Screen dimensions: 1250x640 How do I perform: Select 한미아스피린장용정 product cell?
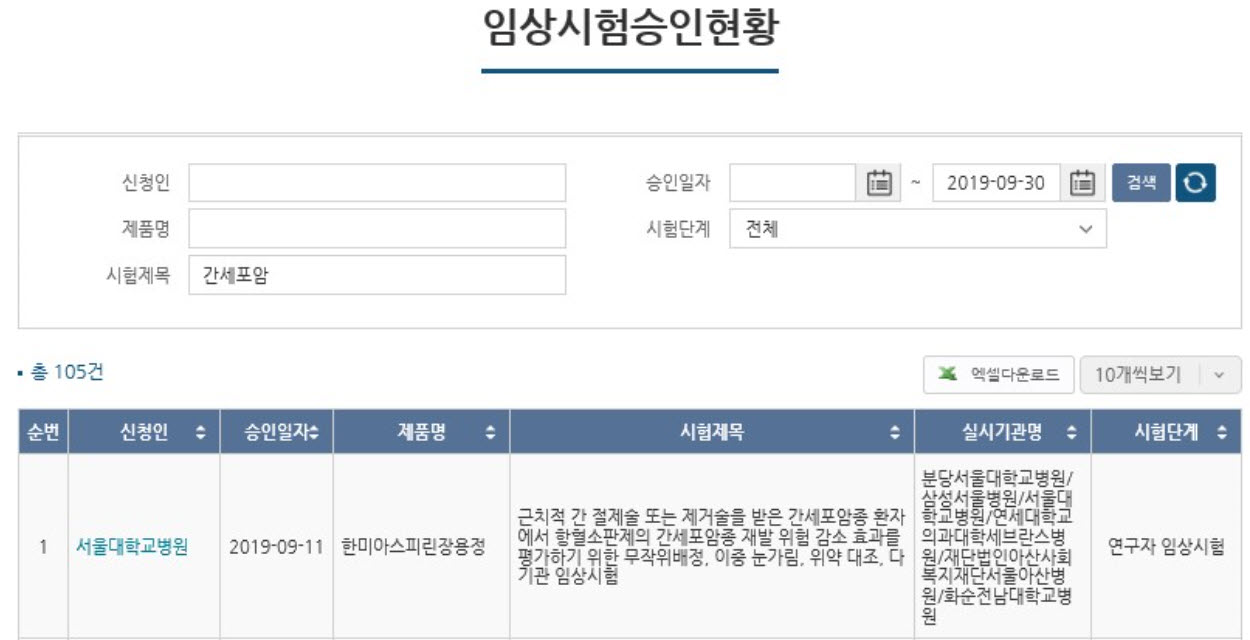click(421, 547)
